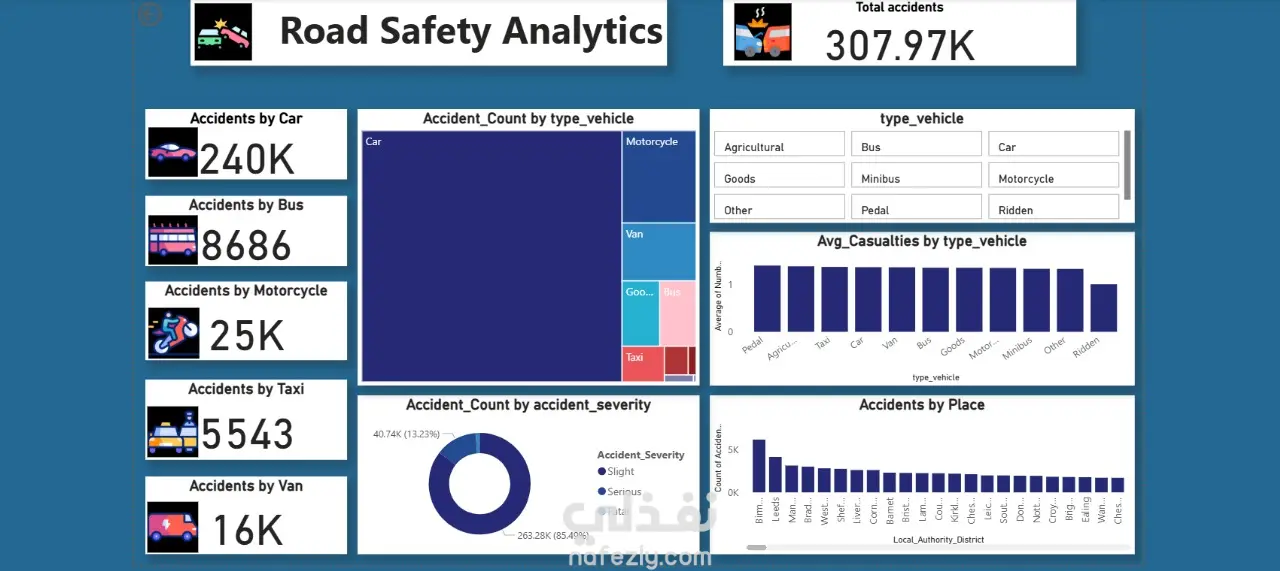Select the red Taxi tile in the treemap
1280x571 pixels.
643,364
